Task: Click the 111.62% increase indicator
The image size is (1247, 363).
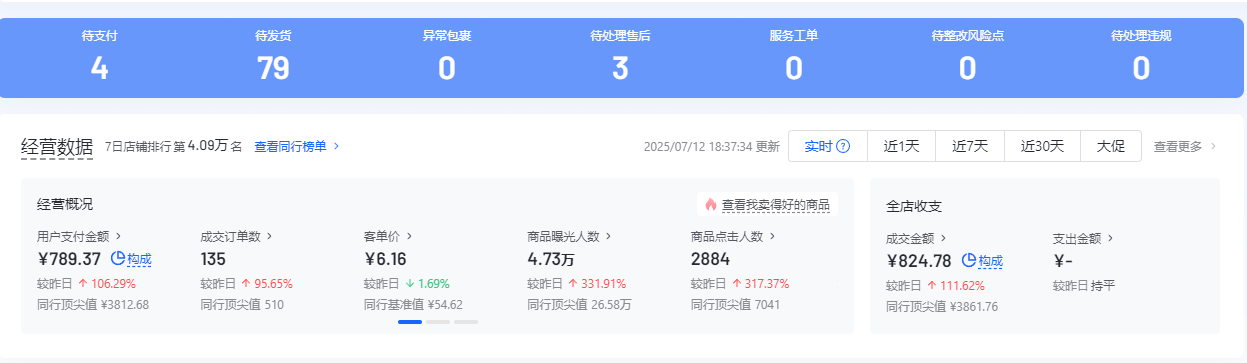Action: [956, 285]
